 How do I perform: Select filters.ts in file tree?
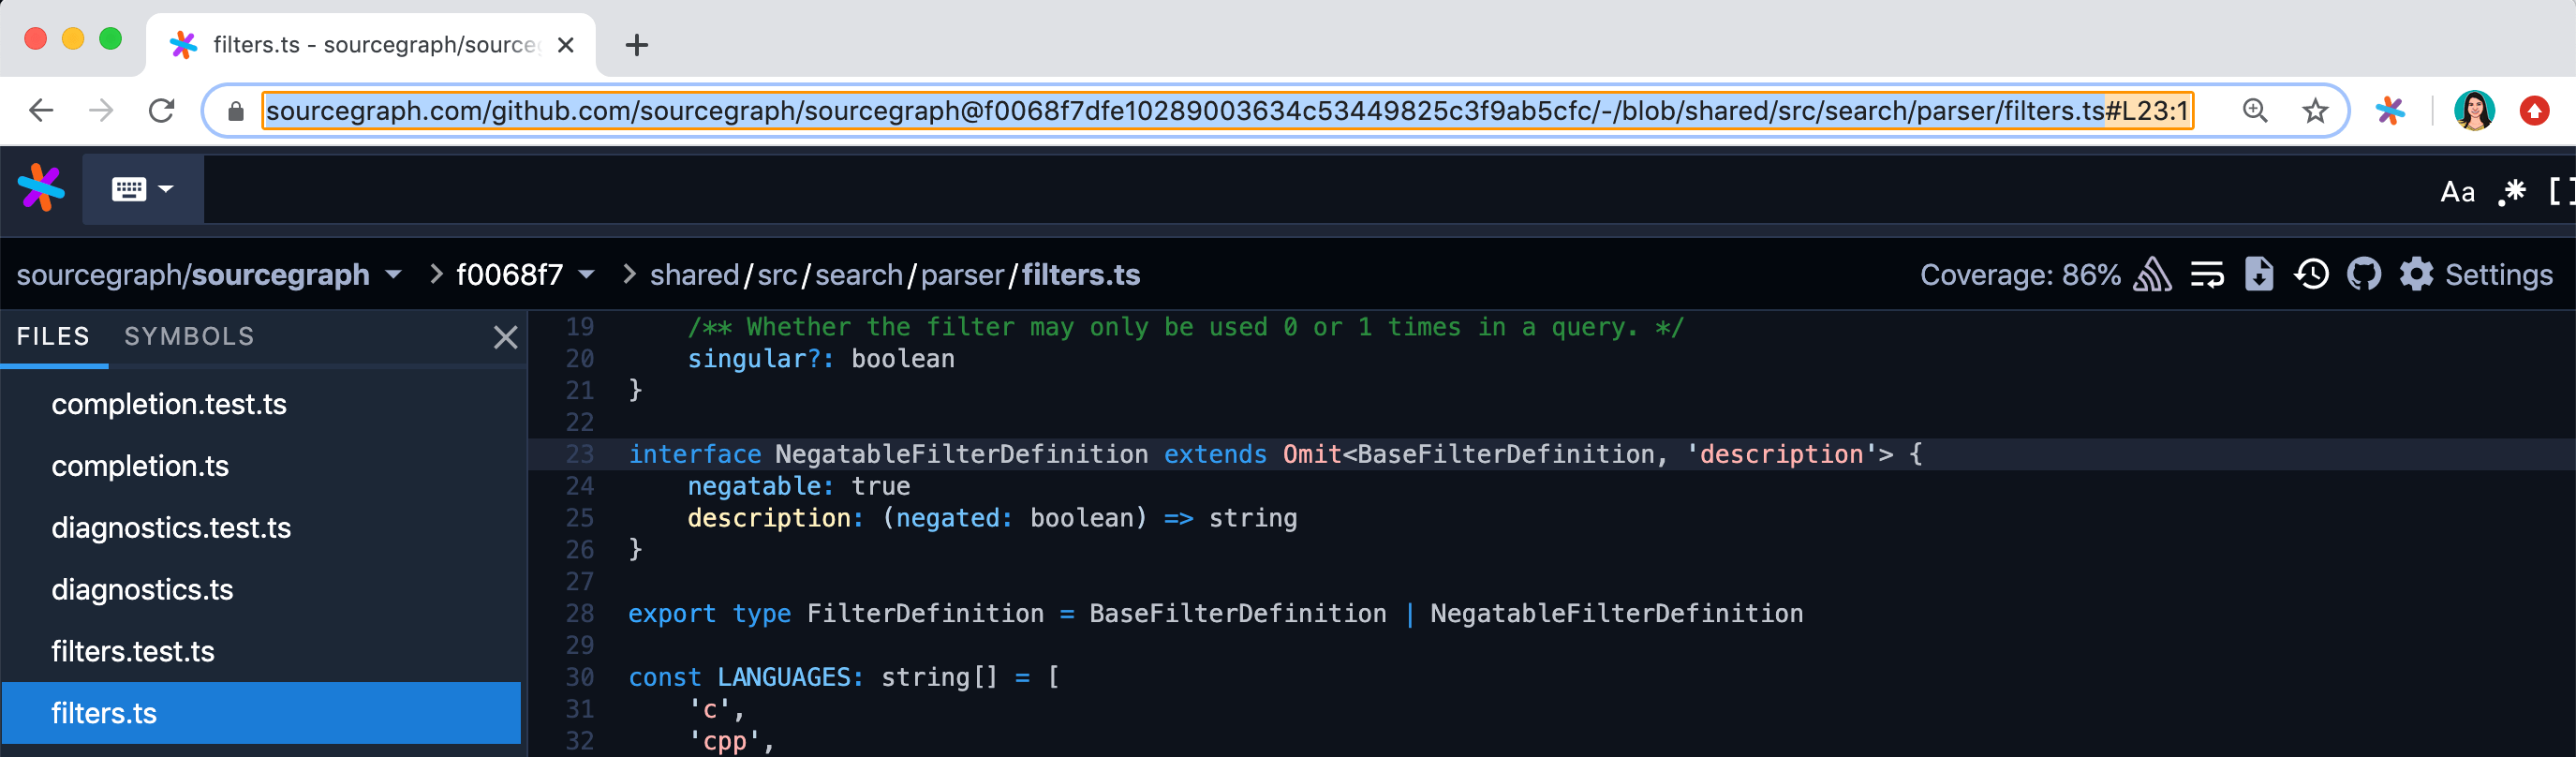pos(261,713)
